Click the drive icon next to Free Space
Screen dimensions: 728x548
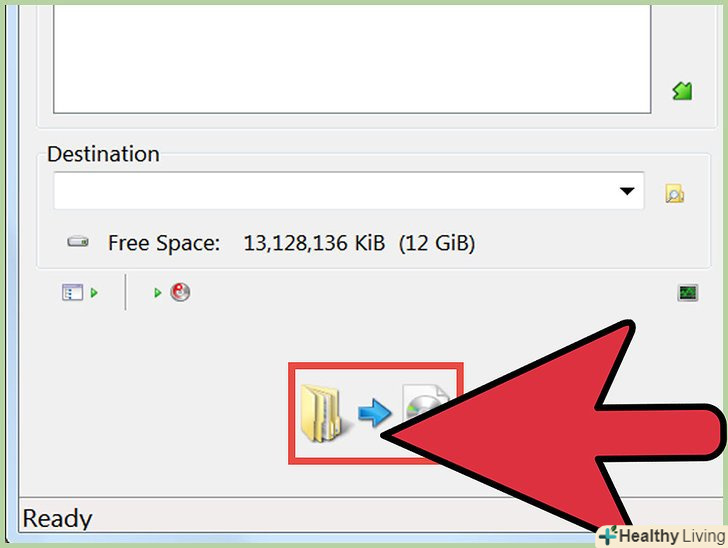pyautogui.click(x=78, y=242)
